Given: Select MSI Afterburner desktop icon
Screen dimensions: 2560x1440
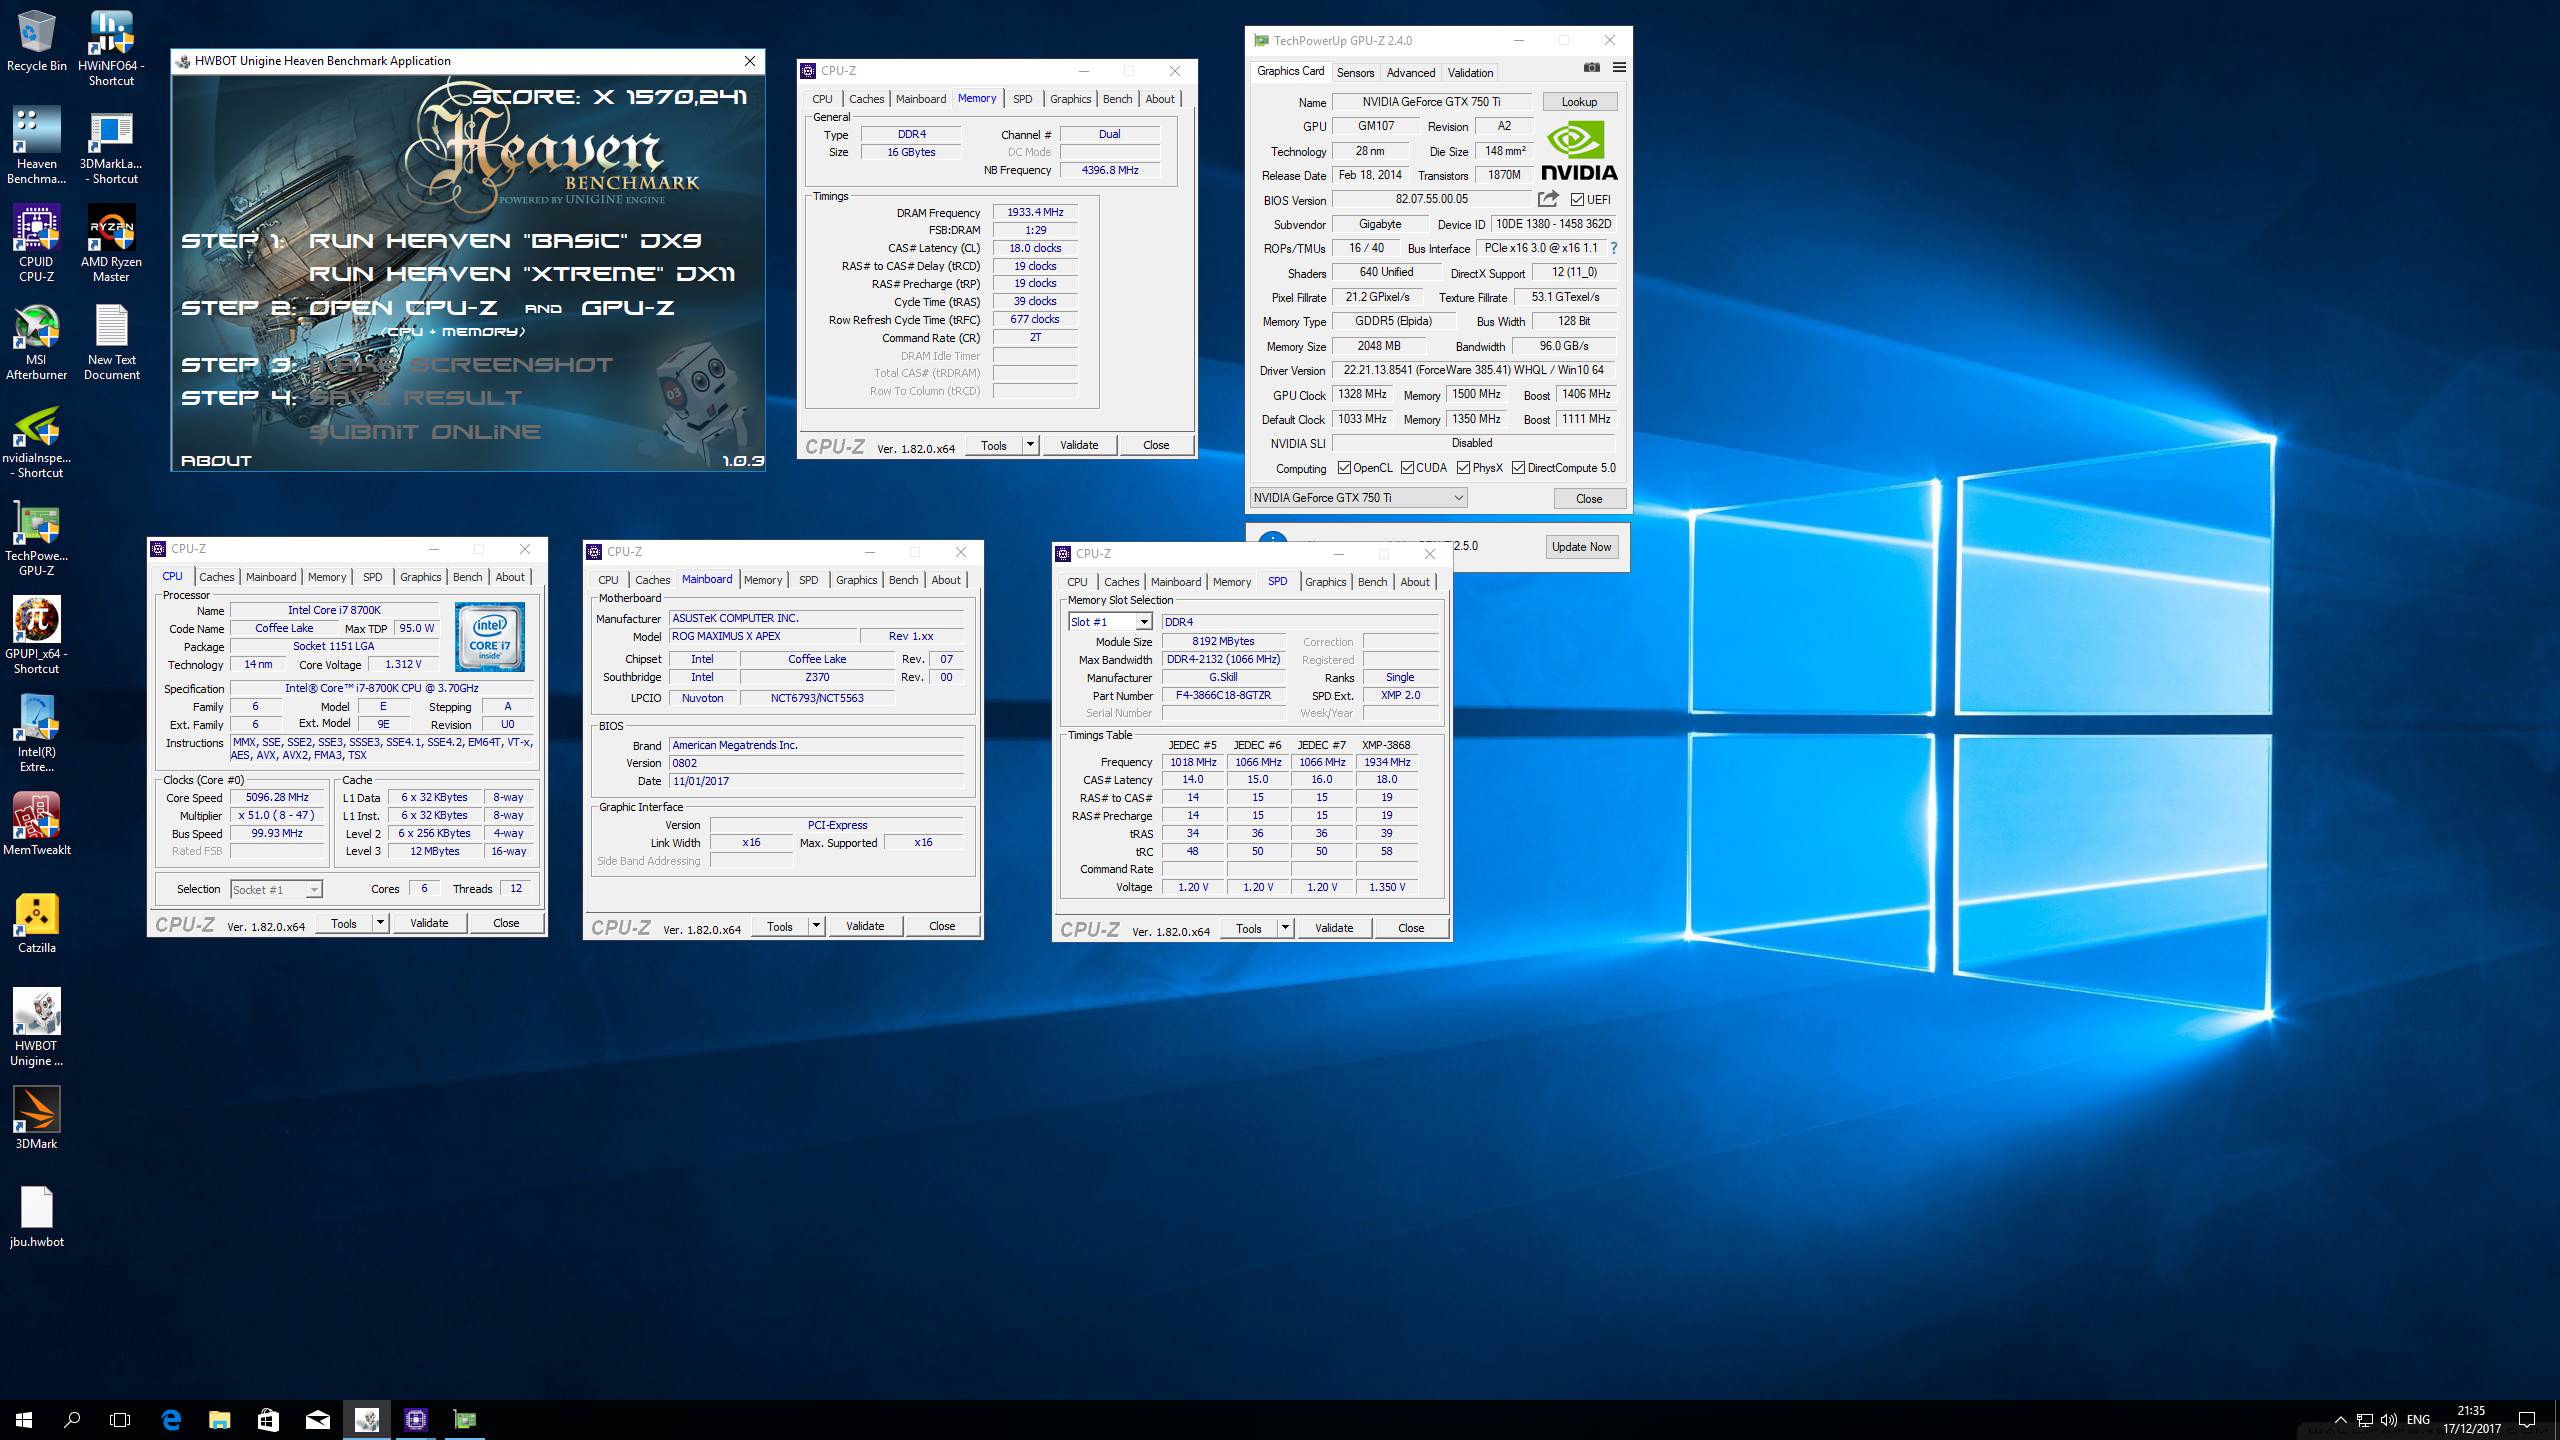Looking at the screenshot, I should point(37,342).
